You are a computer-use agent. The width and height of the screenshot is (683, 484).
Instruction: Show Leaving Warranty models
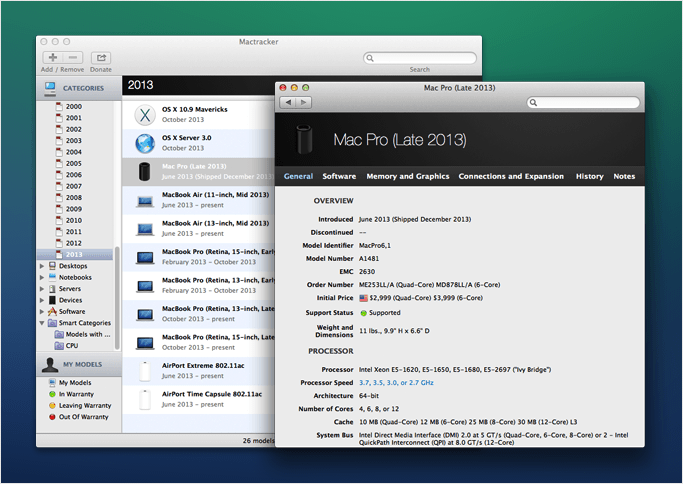tap(52, 405)
